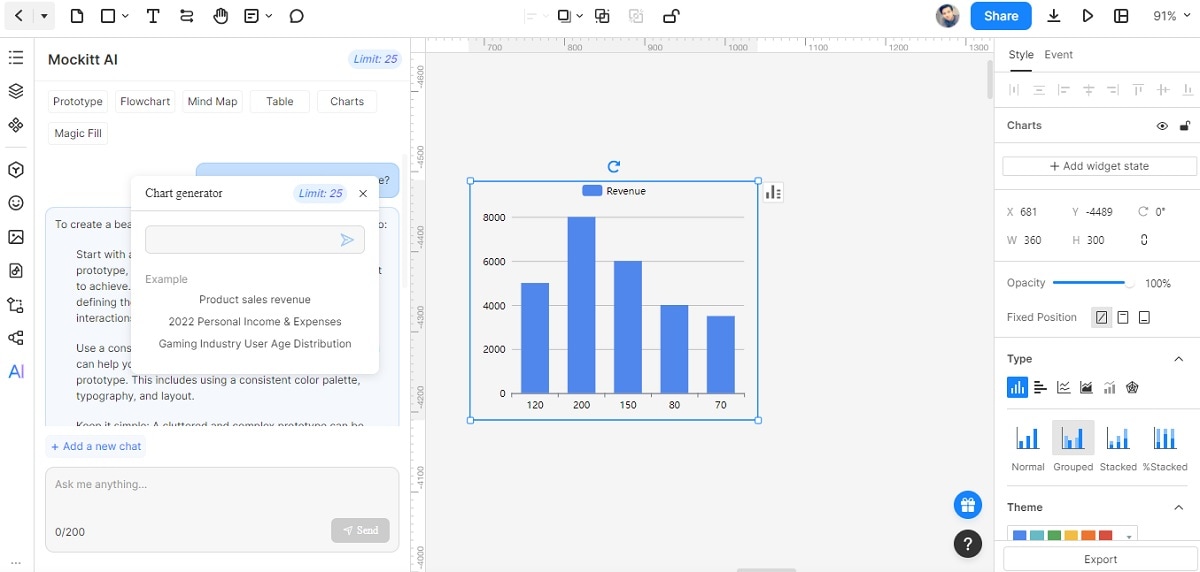Viewport: 1200px width, 572px height.
Task: Toggle the aspect ratio lock icon
Action: pos(1144,240)
